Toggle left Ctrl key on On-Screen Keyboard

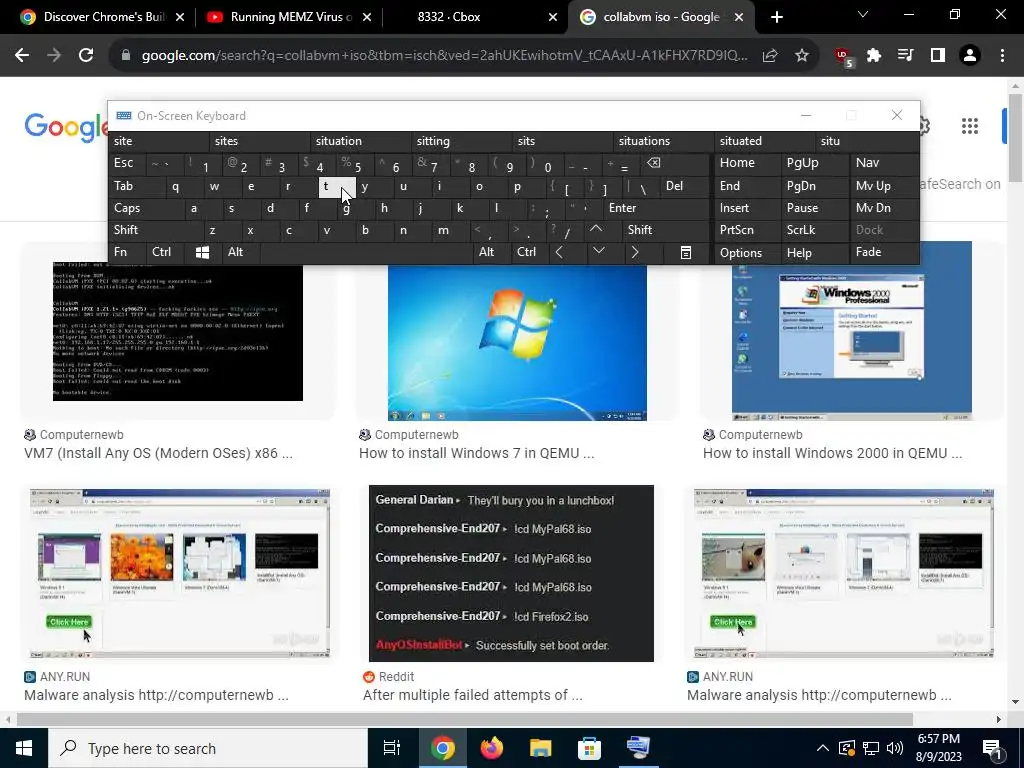tap(165, 252)
